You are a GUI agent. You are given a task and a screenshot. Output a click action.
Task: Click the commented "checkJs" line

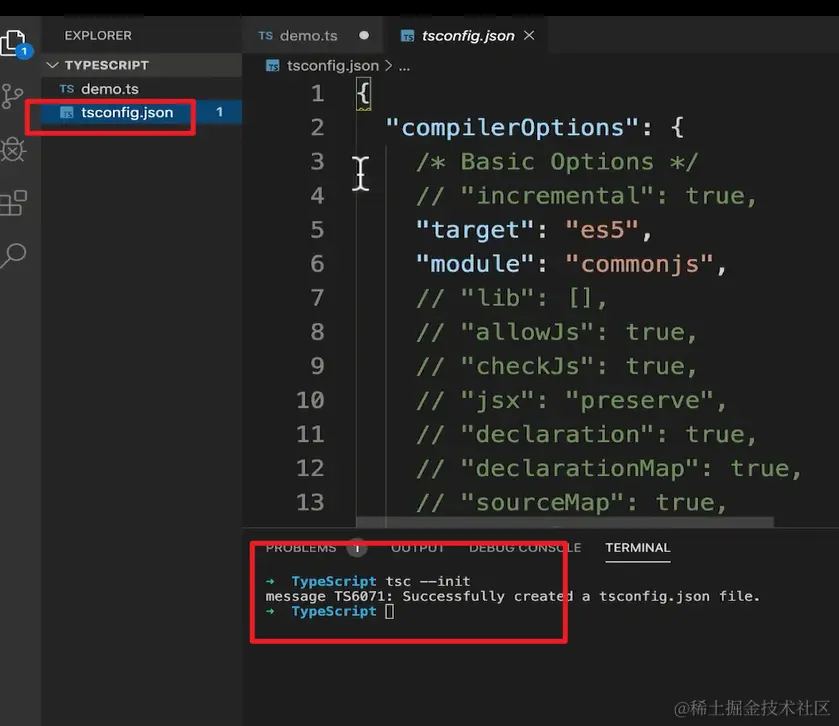556,366
